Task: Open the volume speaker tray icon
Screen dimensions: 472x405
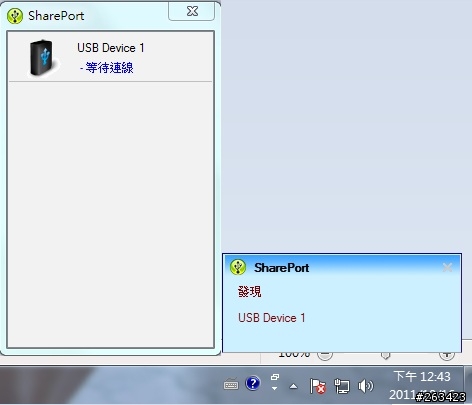Action: [365, 386]
